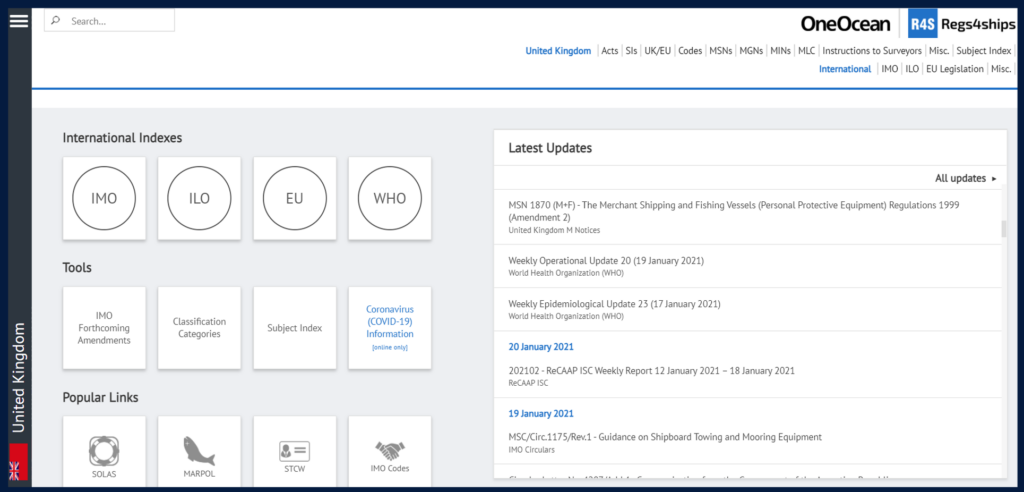Open MSC/Circ.1175/Rev.1 towing guidance entry

[748, 442]
